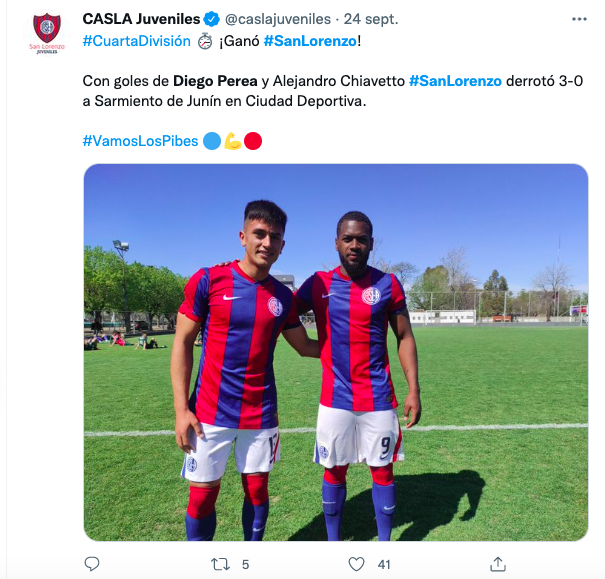The height and width of the screenshot is (579, 605).
Task: Open the #VamosLosPibes hashtag
Action: pos(140,141)
